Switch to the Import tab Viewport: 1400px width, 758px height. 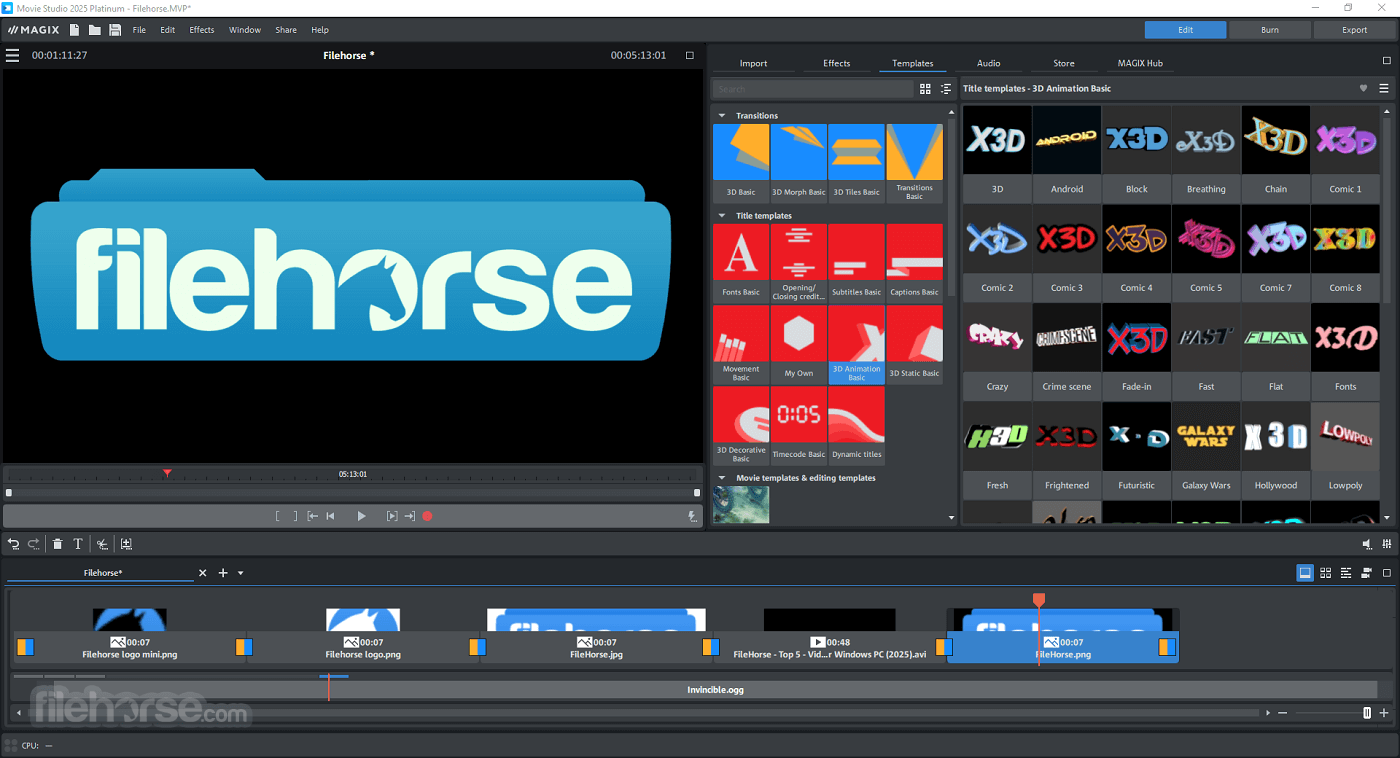tap(753, 63)
